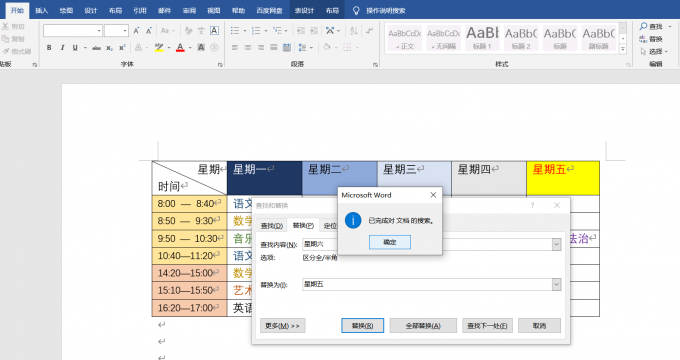
Task: Switch to the Insert ribbon tab
Action: point(42,10)
